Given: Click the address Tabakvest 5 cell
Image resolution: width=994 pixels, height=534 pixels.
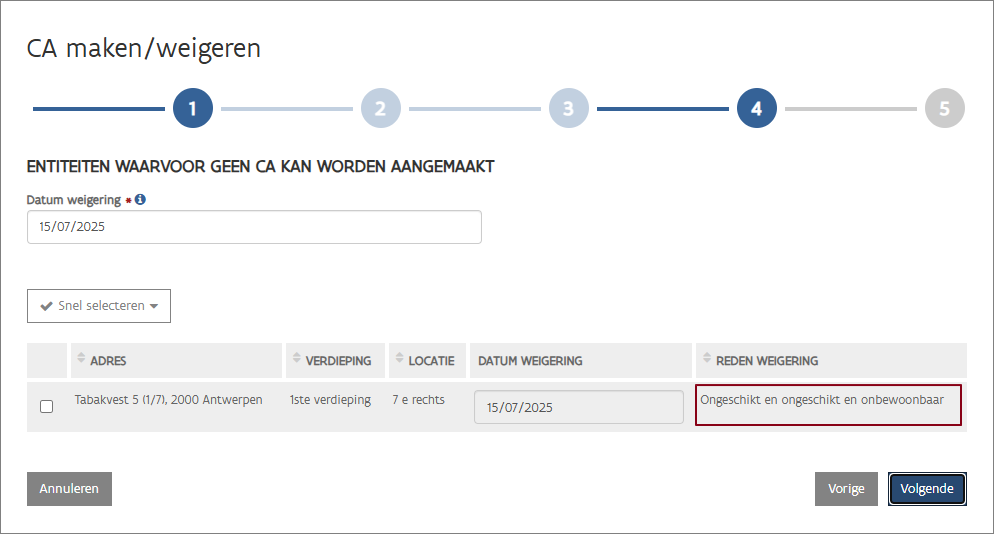Looking at the screenshot, I should 168,400.
